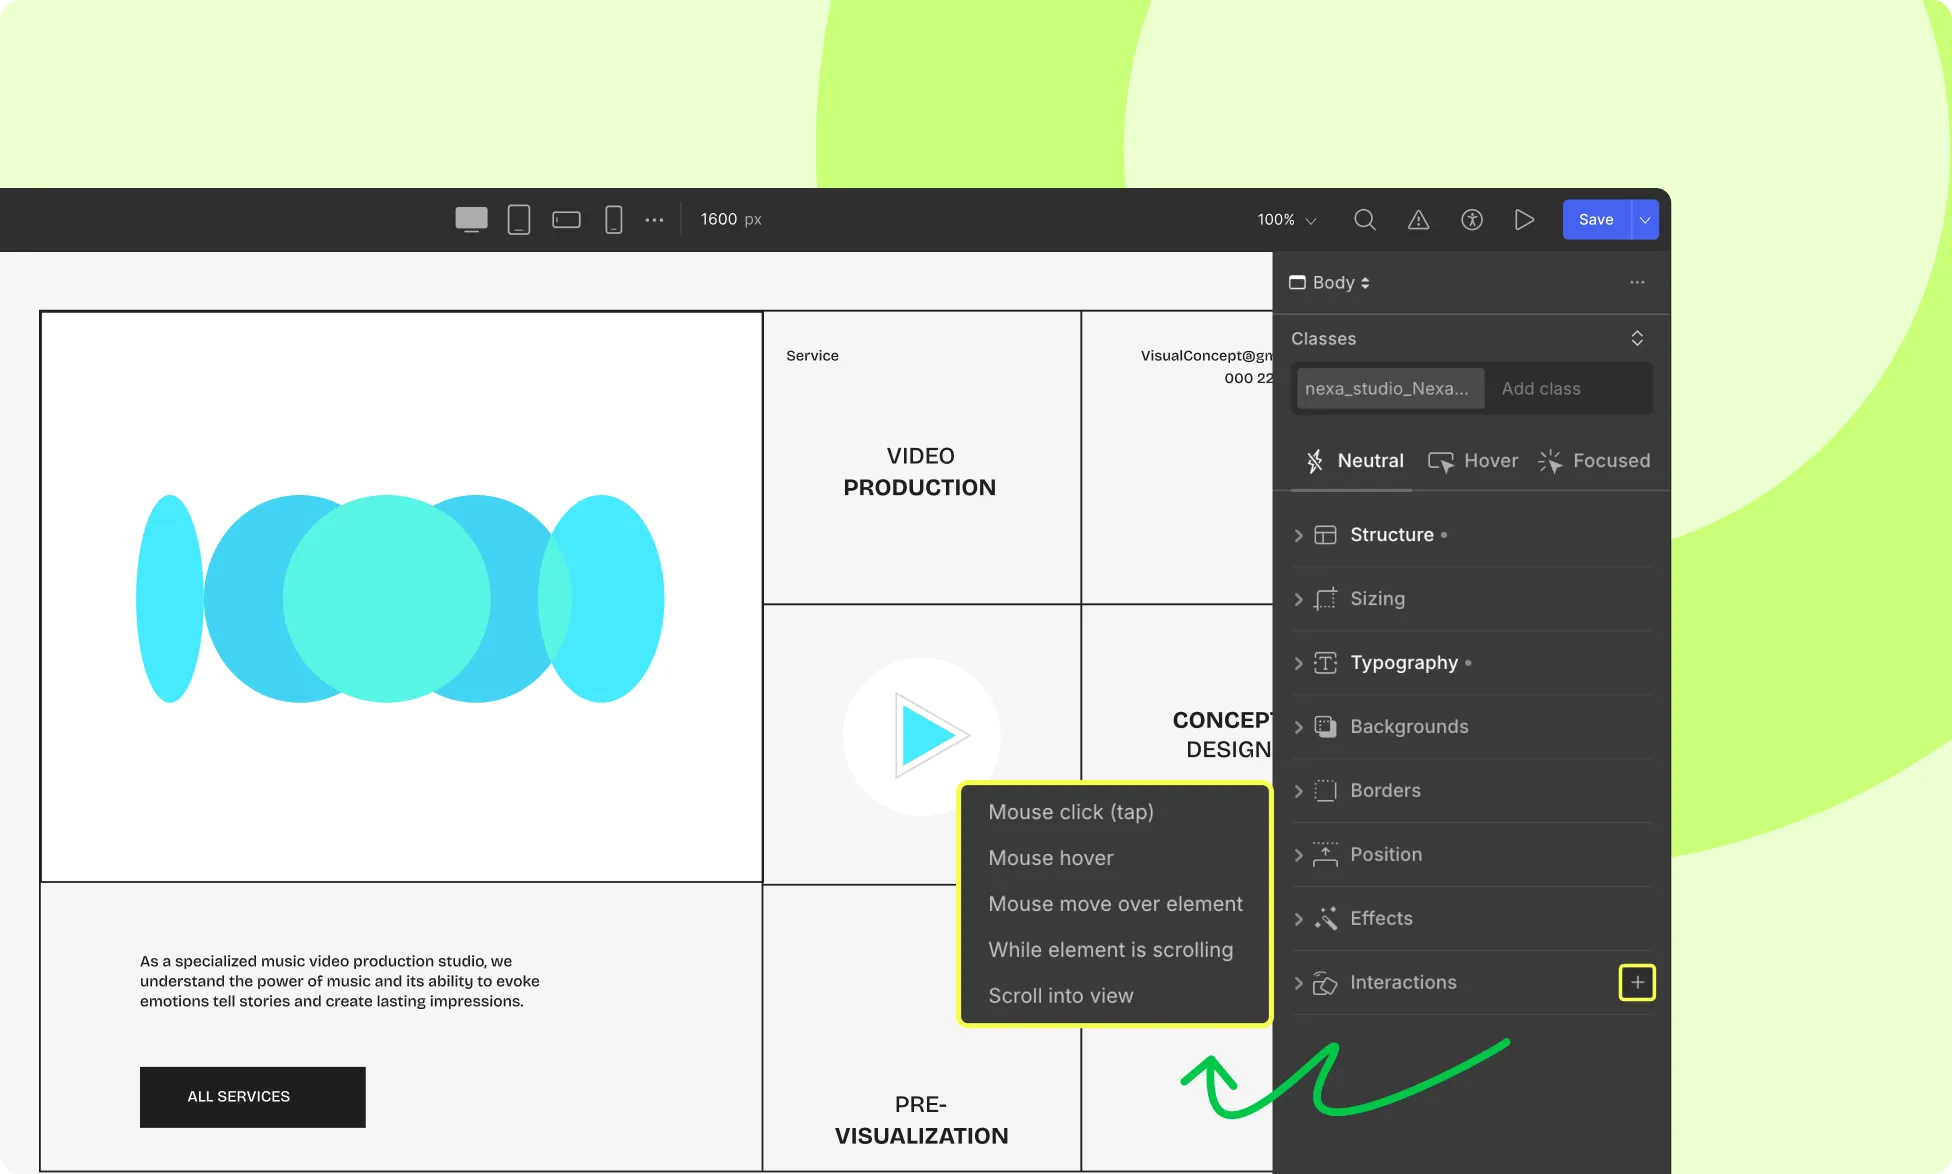Expand the Position section chevron
The image size is (1952, 1174).
tap(1298, 855)
